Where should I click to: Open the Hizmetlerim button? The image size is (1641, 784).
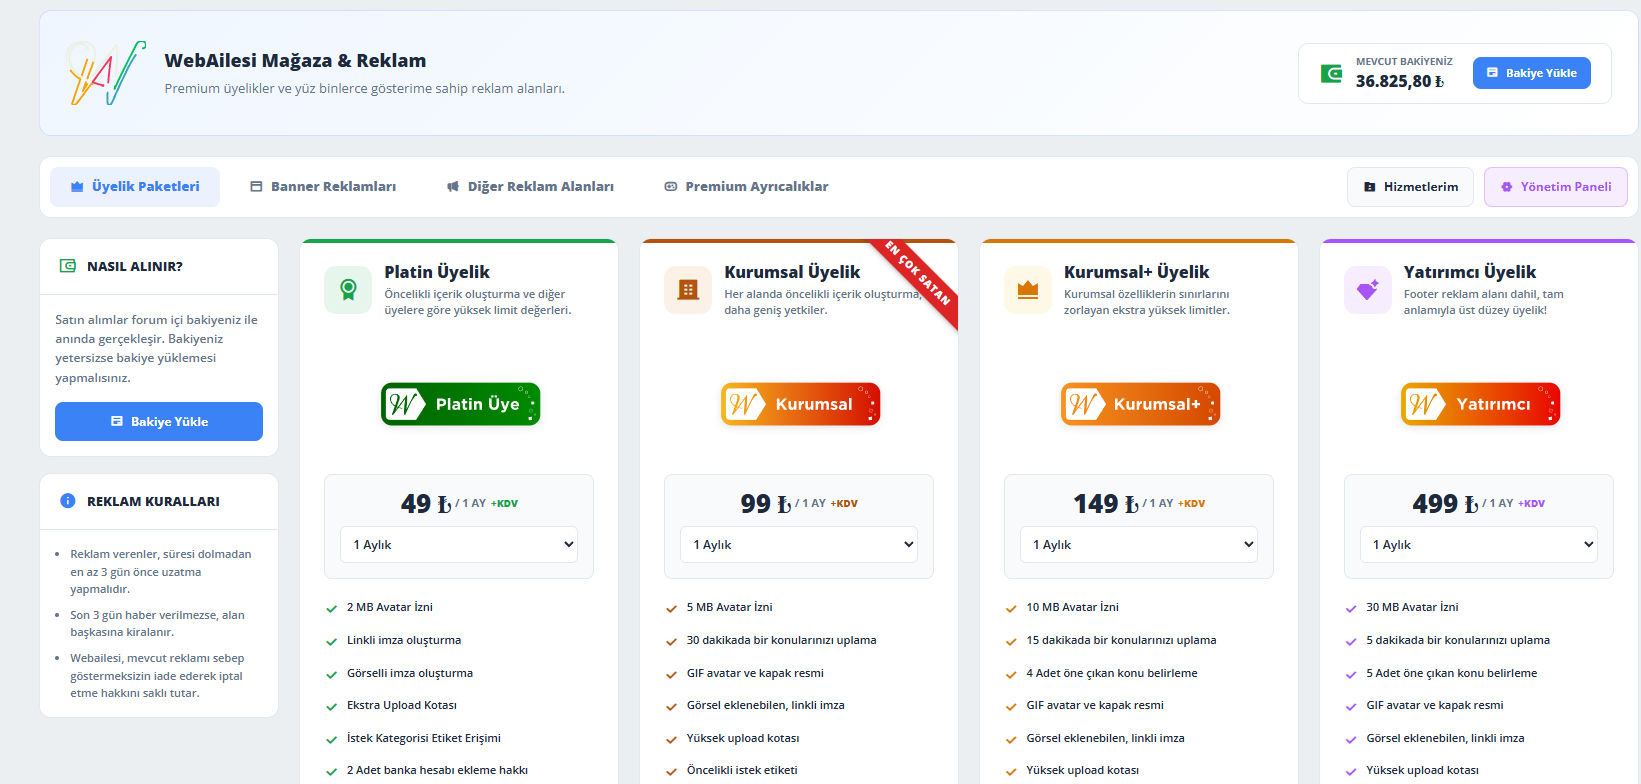[x=1411, y=187]
